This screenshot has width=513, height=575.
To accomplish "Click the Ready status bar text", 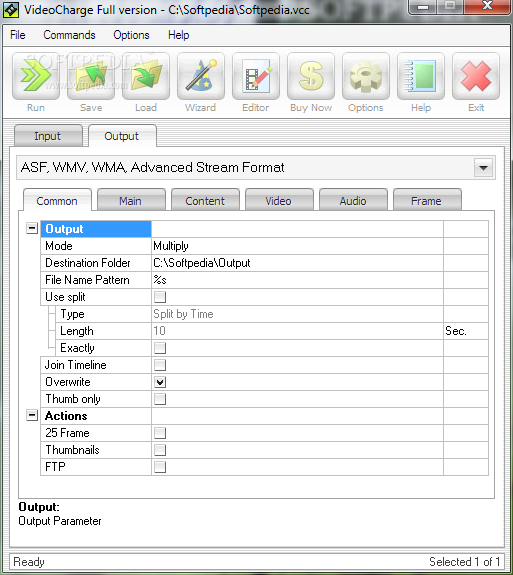I will (x=29, y=562).
